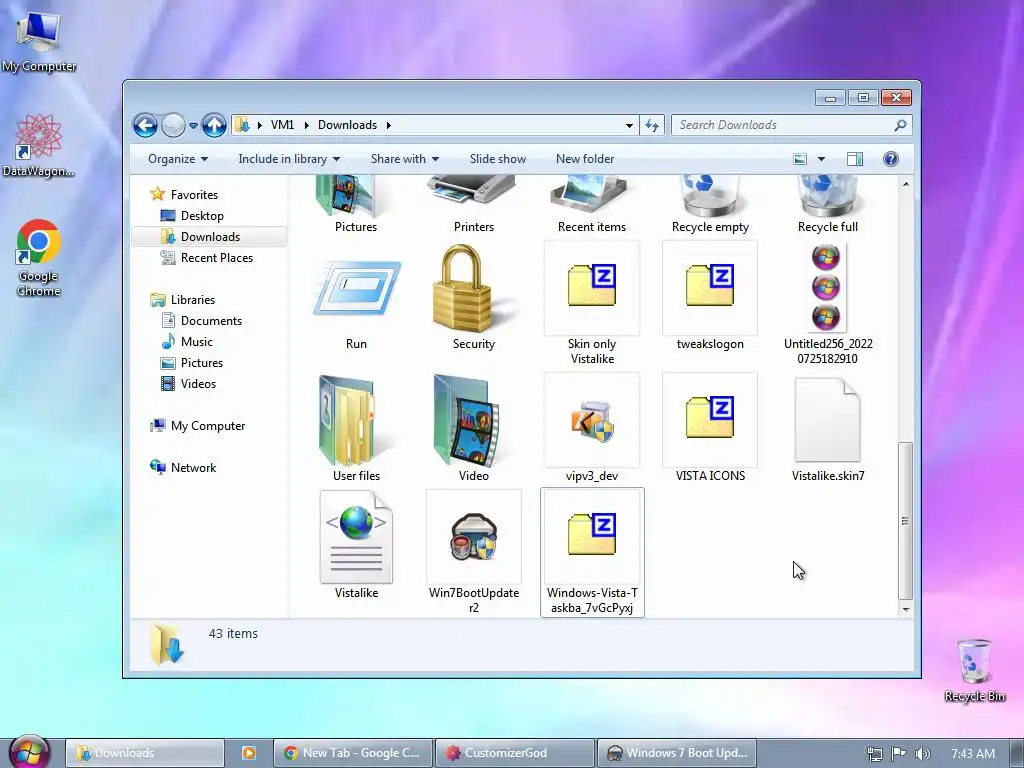1024x768 pixels.
Task: Change the view with the views button
Action: 799,159
